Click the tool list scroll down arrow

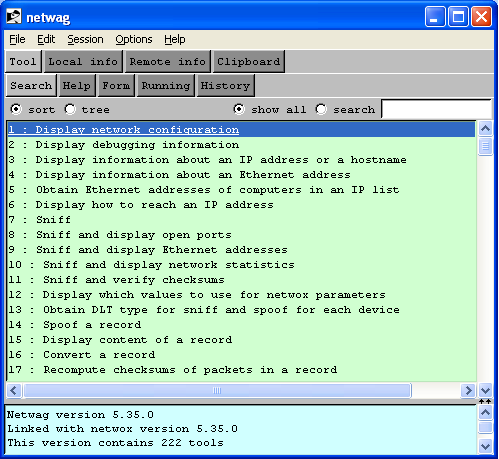[485, 390]
